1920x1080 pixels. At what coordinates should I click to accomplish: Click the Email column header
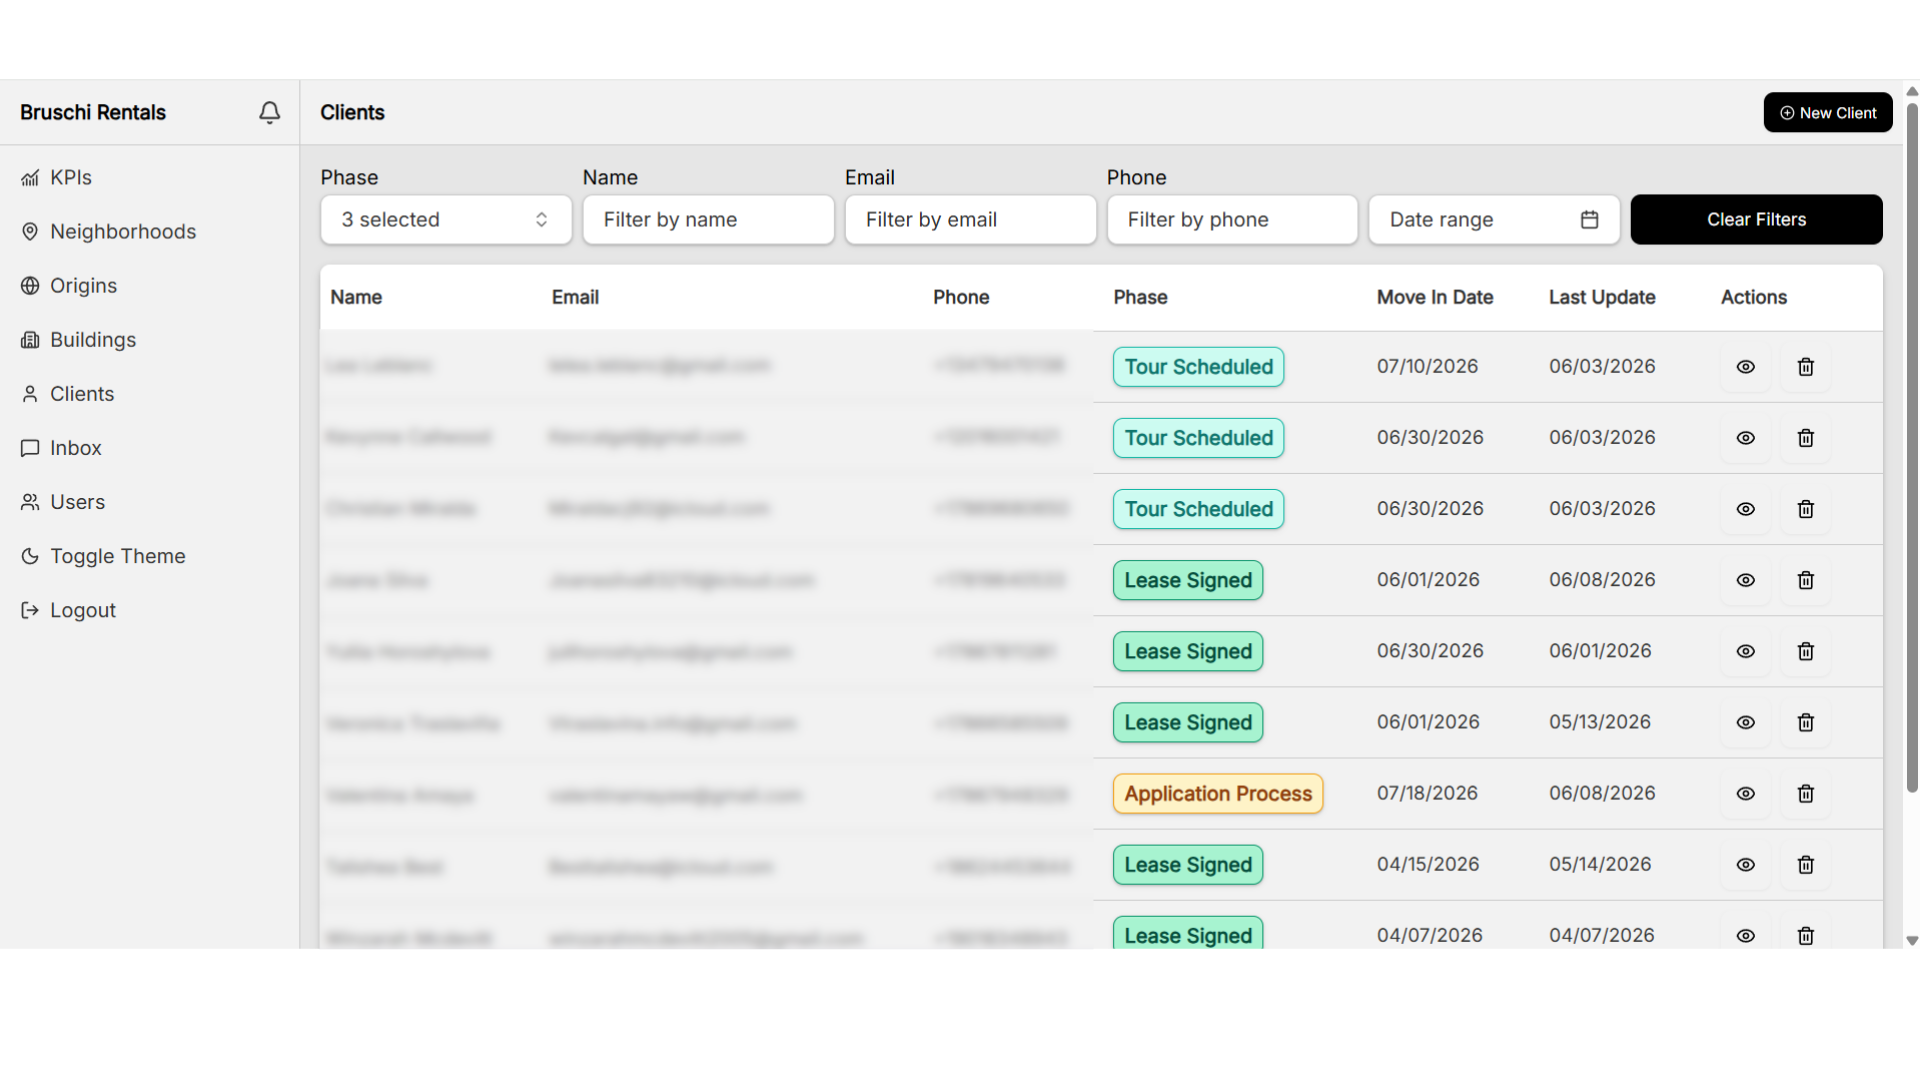tap(575, 297)
